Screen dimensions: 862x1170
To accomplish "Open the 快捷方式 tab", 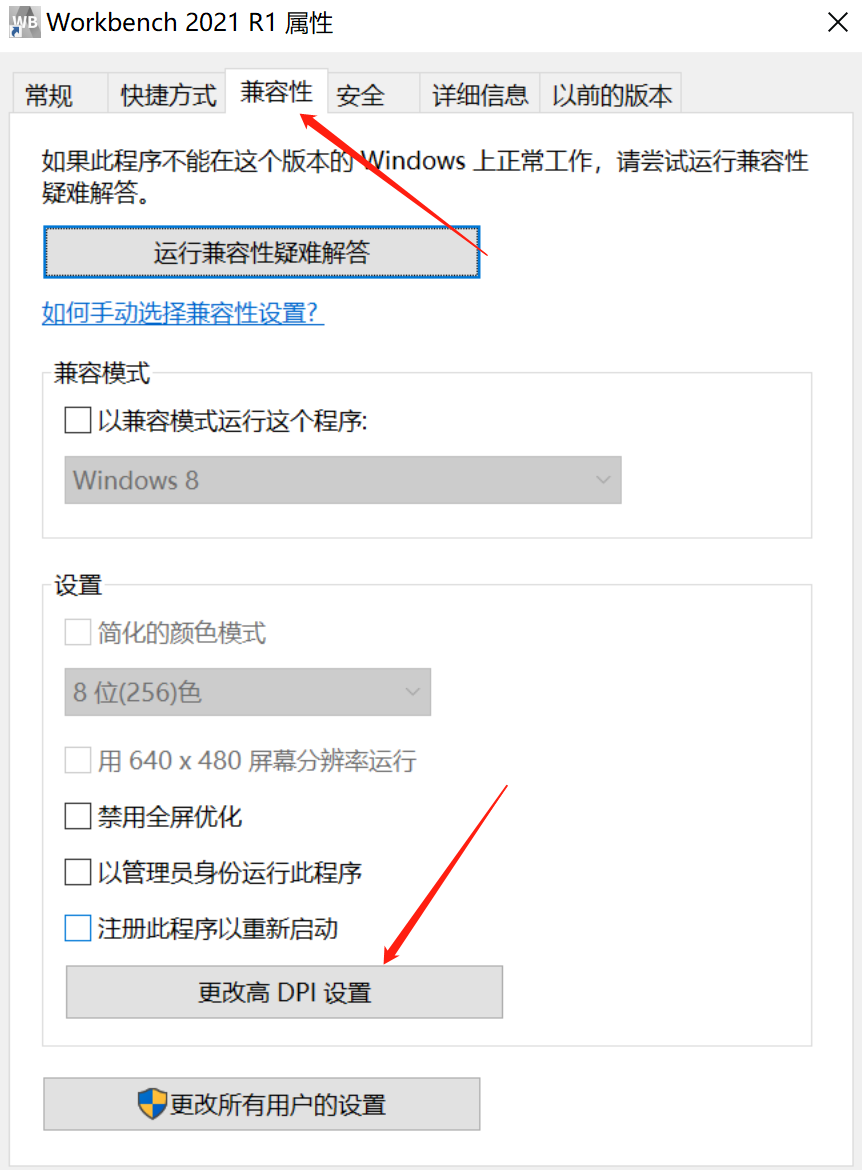I will tap(167, 94).
